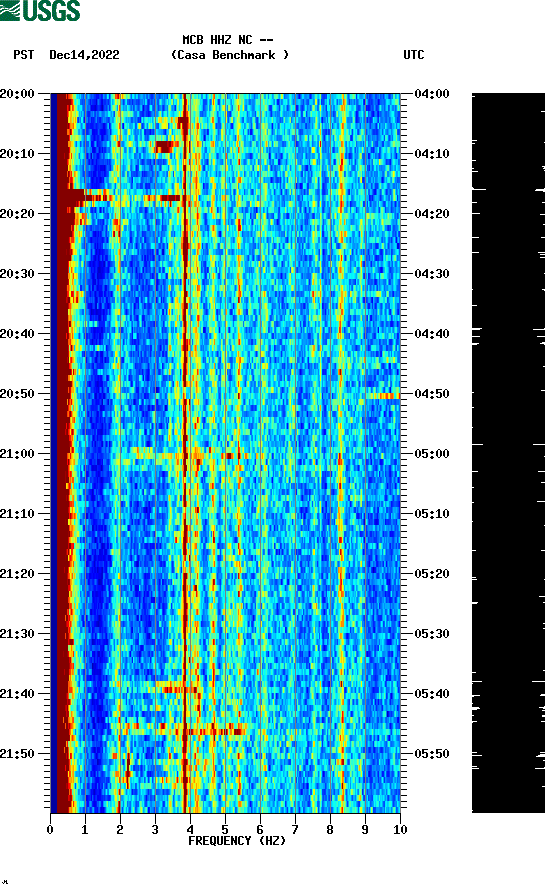Click the PST time label '21:30'
552x893 pixels.
[x=18, y=634]
